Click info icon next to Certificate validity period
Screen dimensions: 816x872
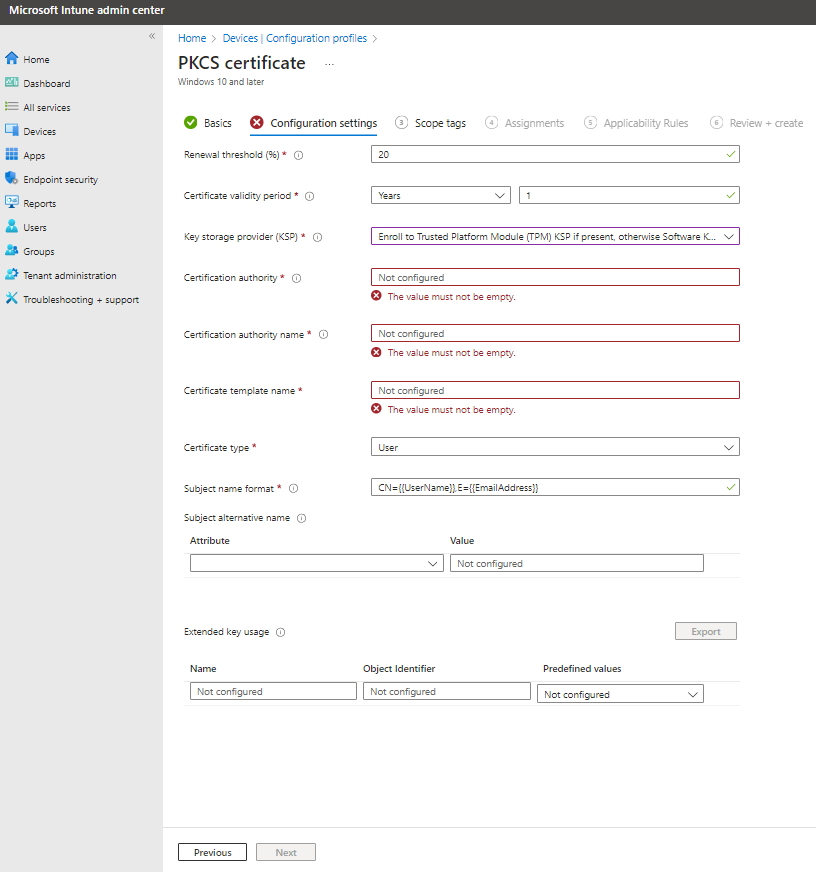pyautogui.click(x=310, y=196)
